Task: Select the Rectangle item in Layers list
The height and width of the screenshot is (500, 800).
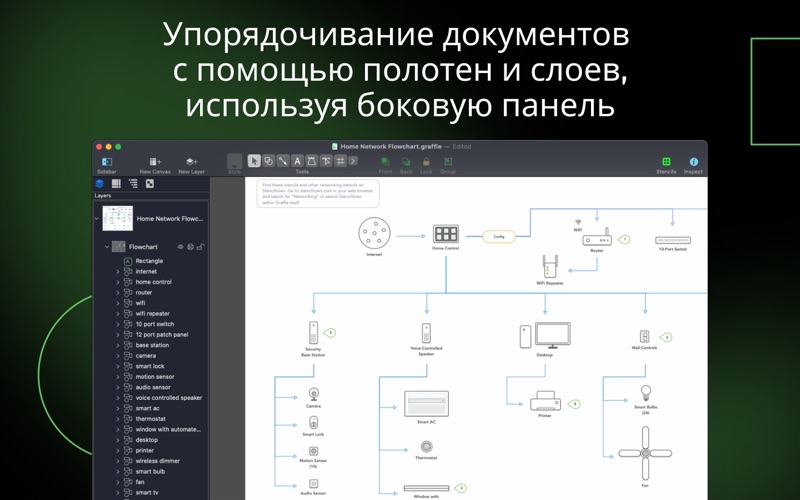Action: [x=149, y=261]
